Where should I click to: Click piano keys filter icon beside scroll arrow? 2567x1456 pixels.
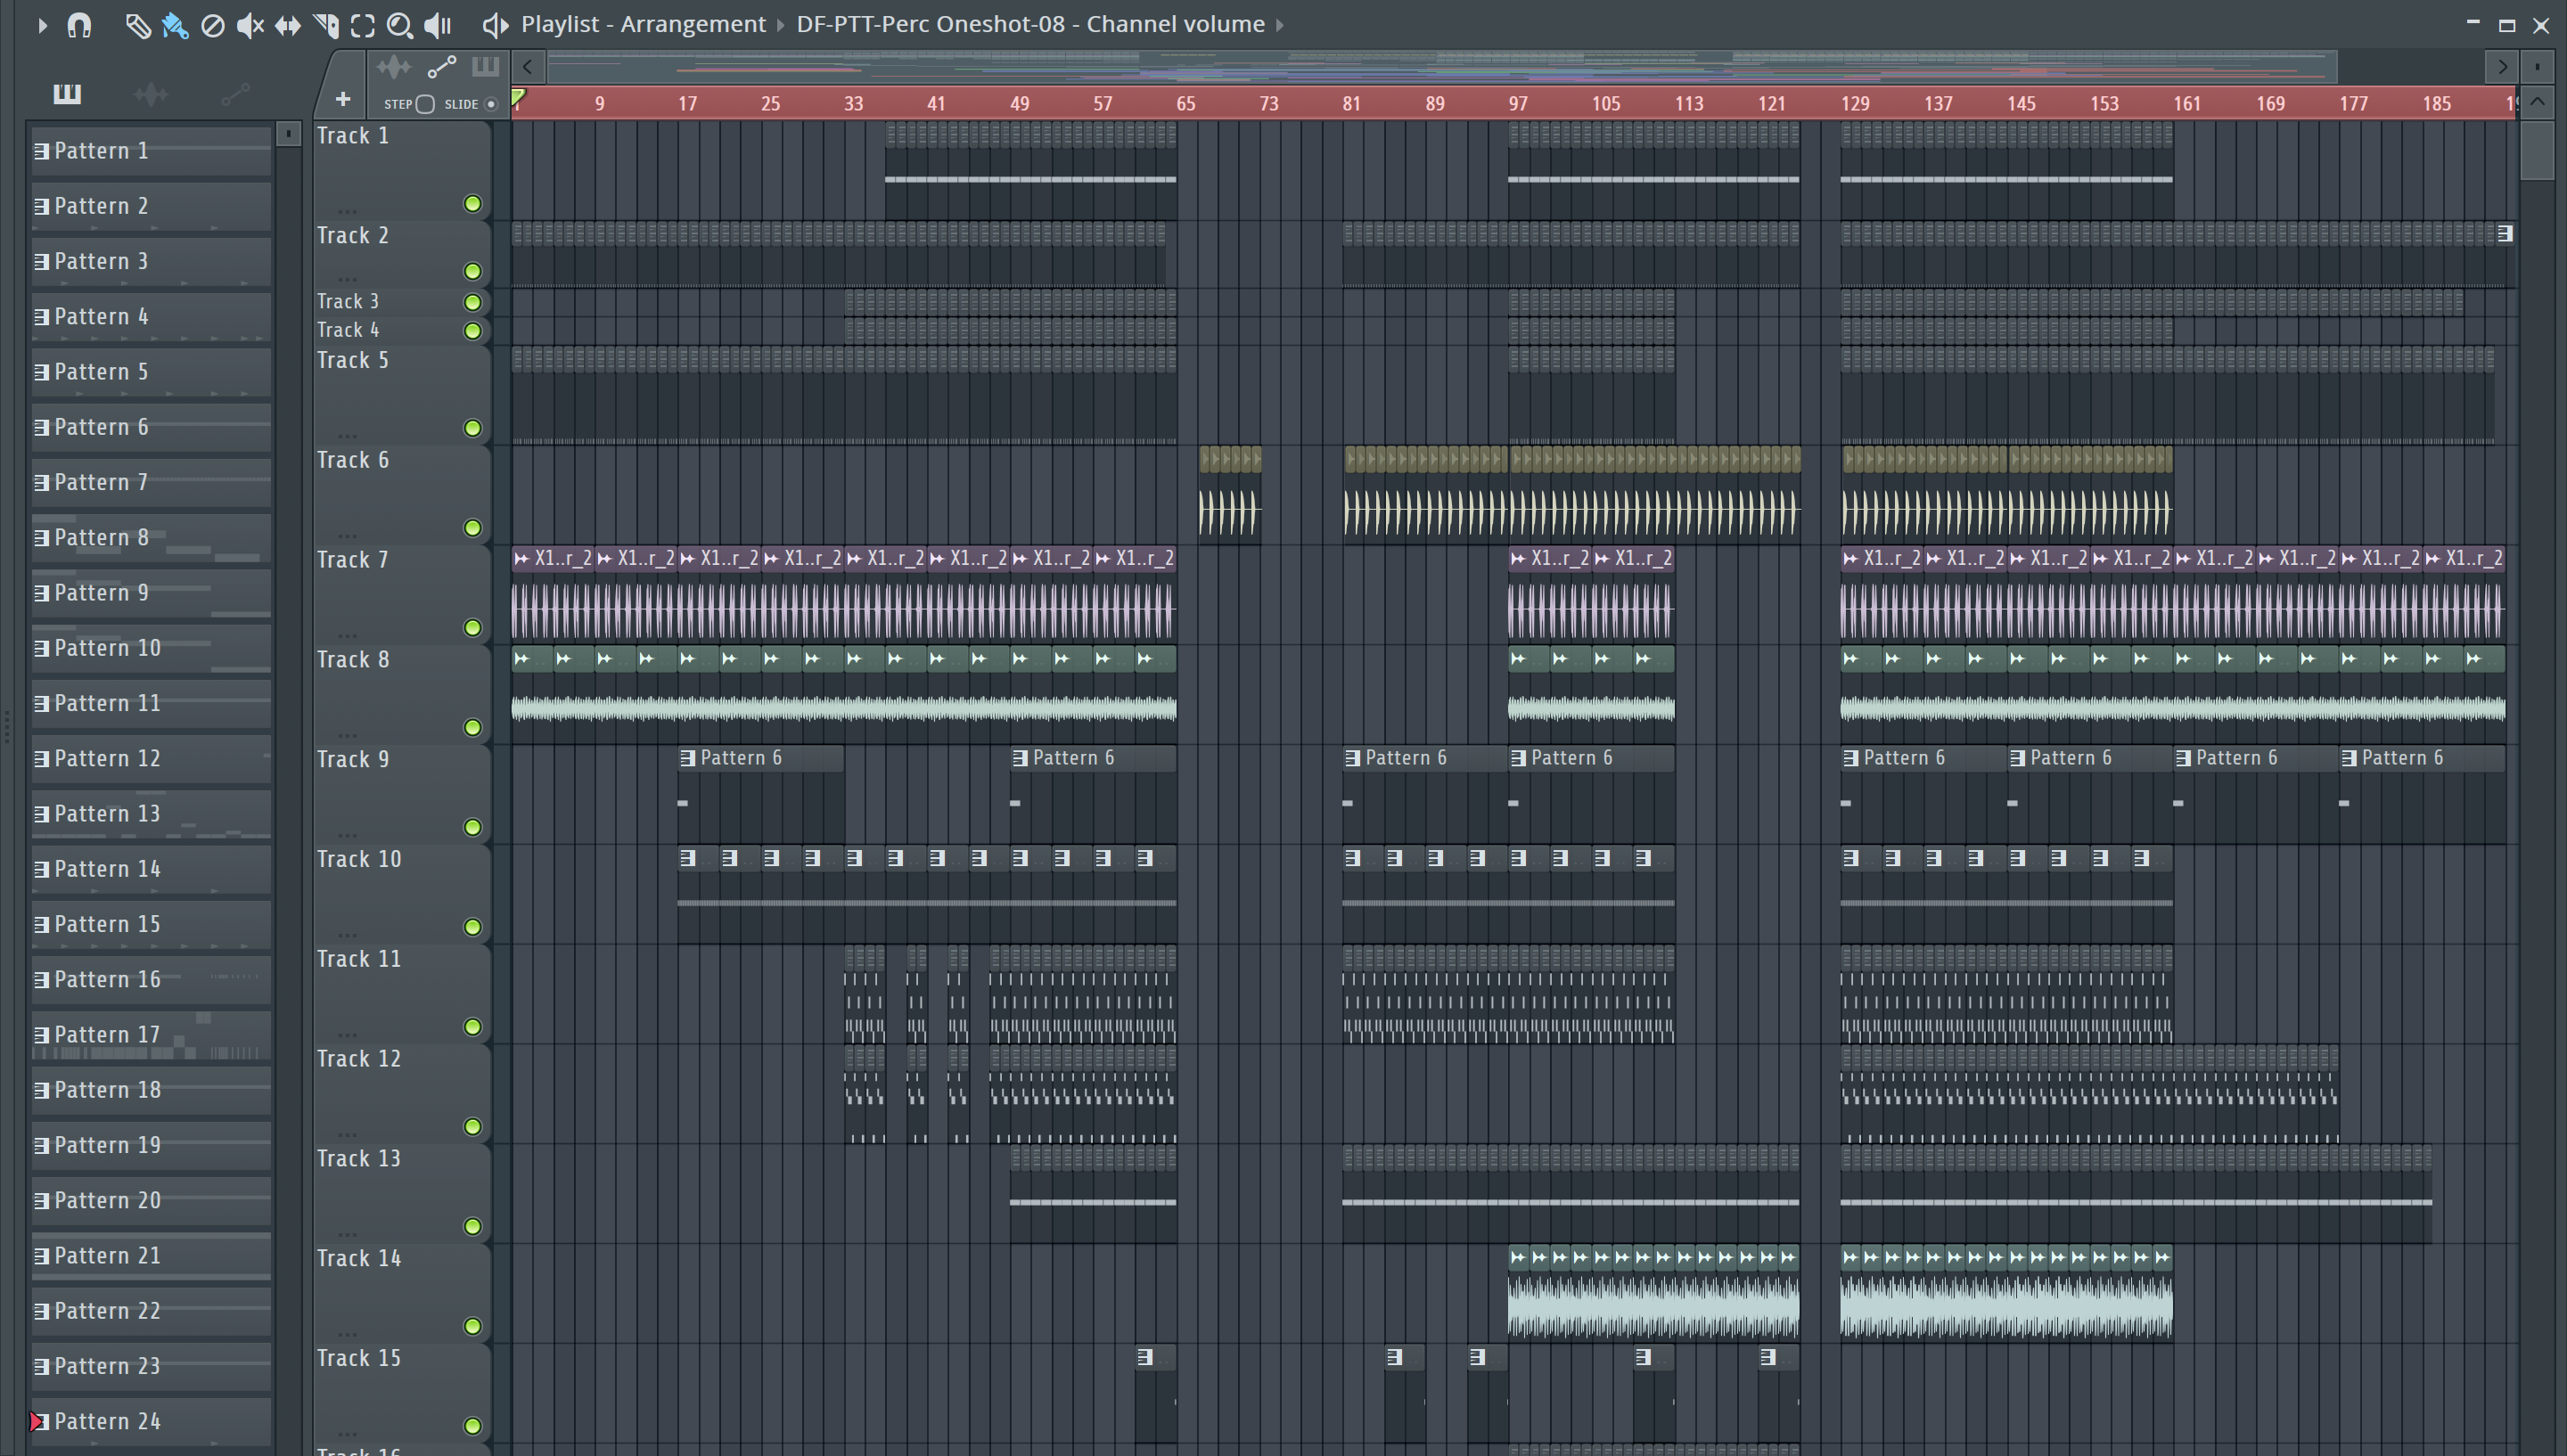click(485, 67)
